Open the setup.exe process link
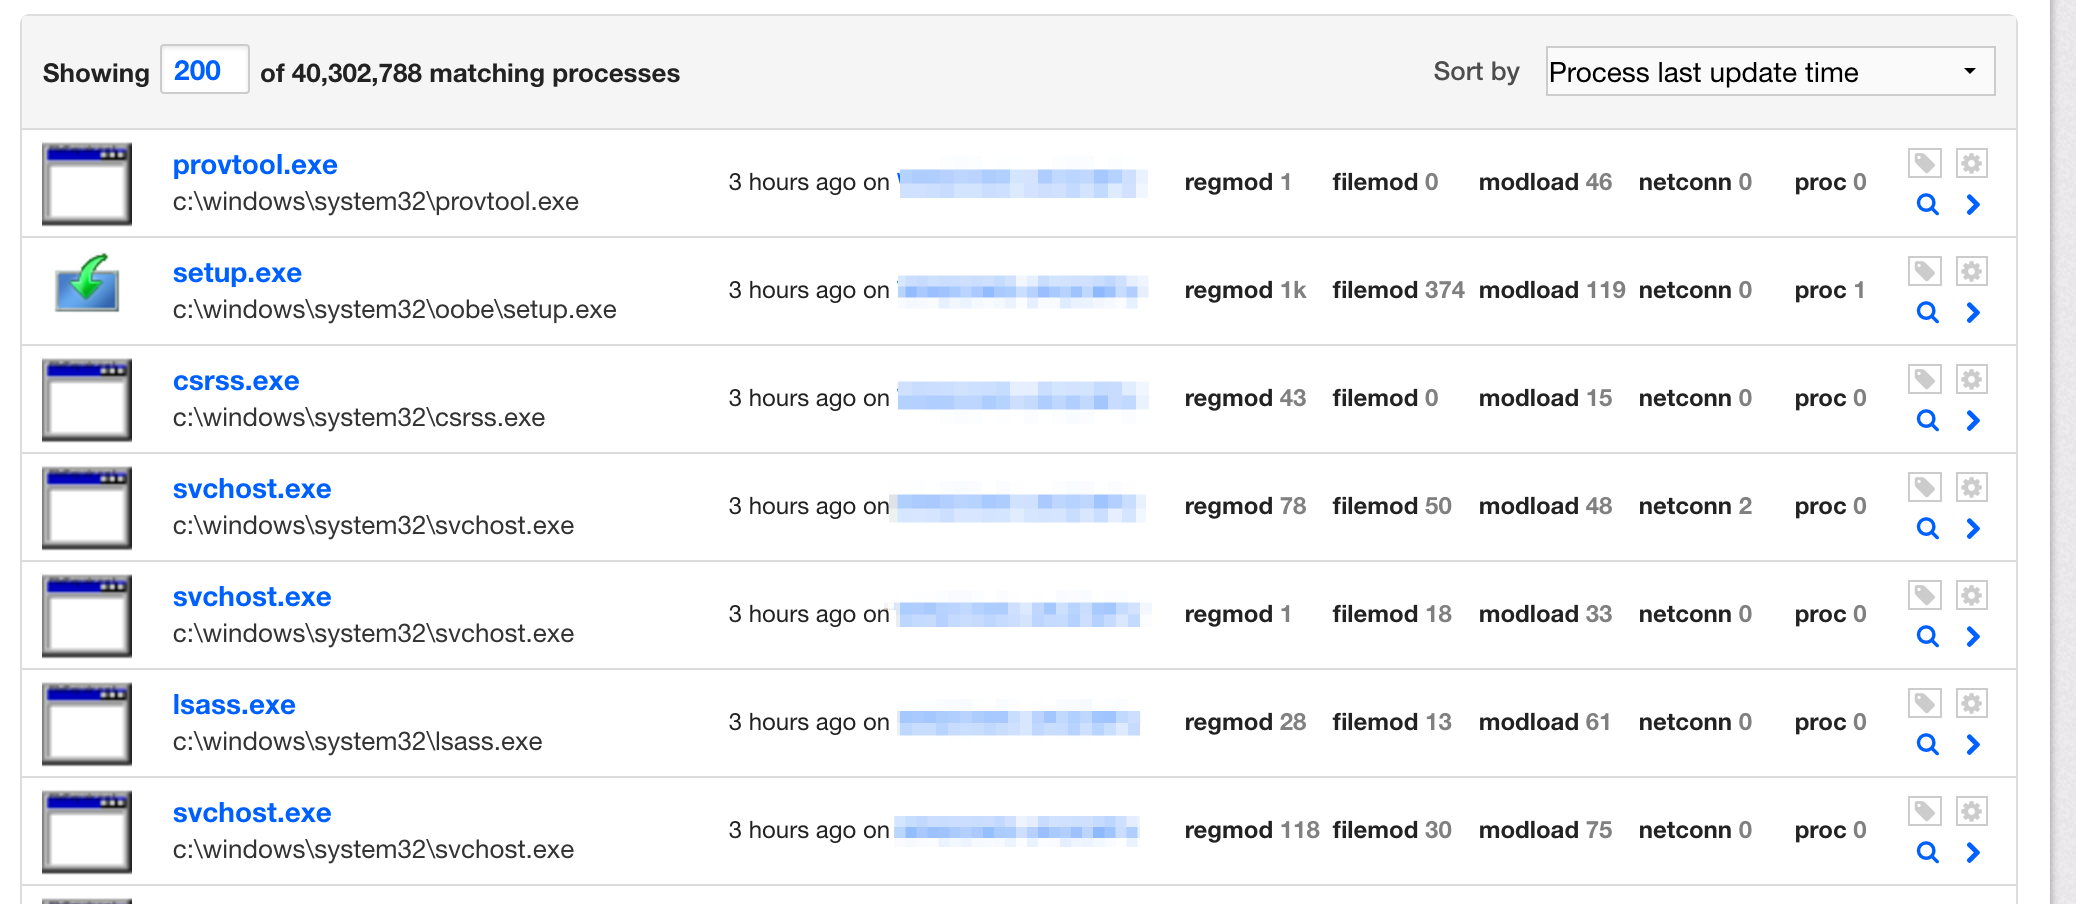Screen dimensions: 2076x904 (237, 273)
